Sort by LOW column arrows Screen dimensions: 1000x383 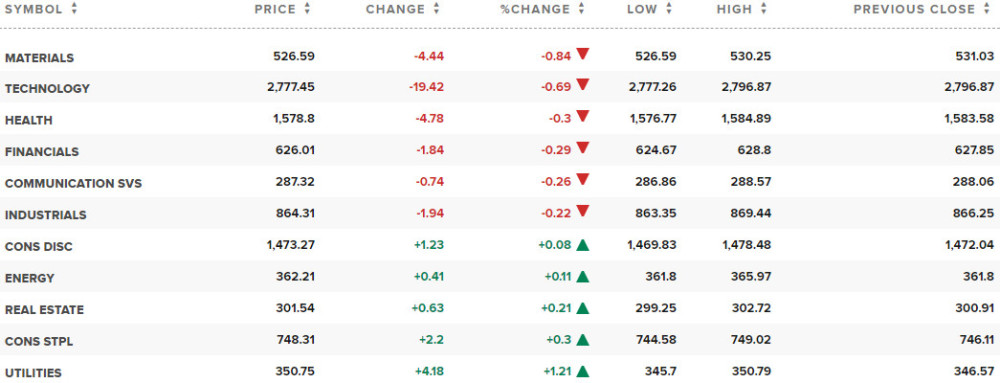tap(669, 9)
